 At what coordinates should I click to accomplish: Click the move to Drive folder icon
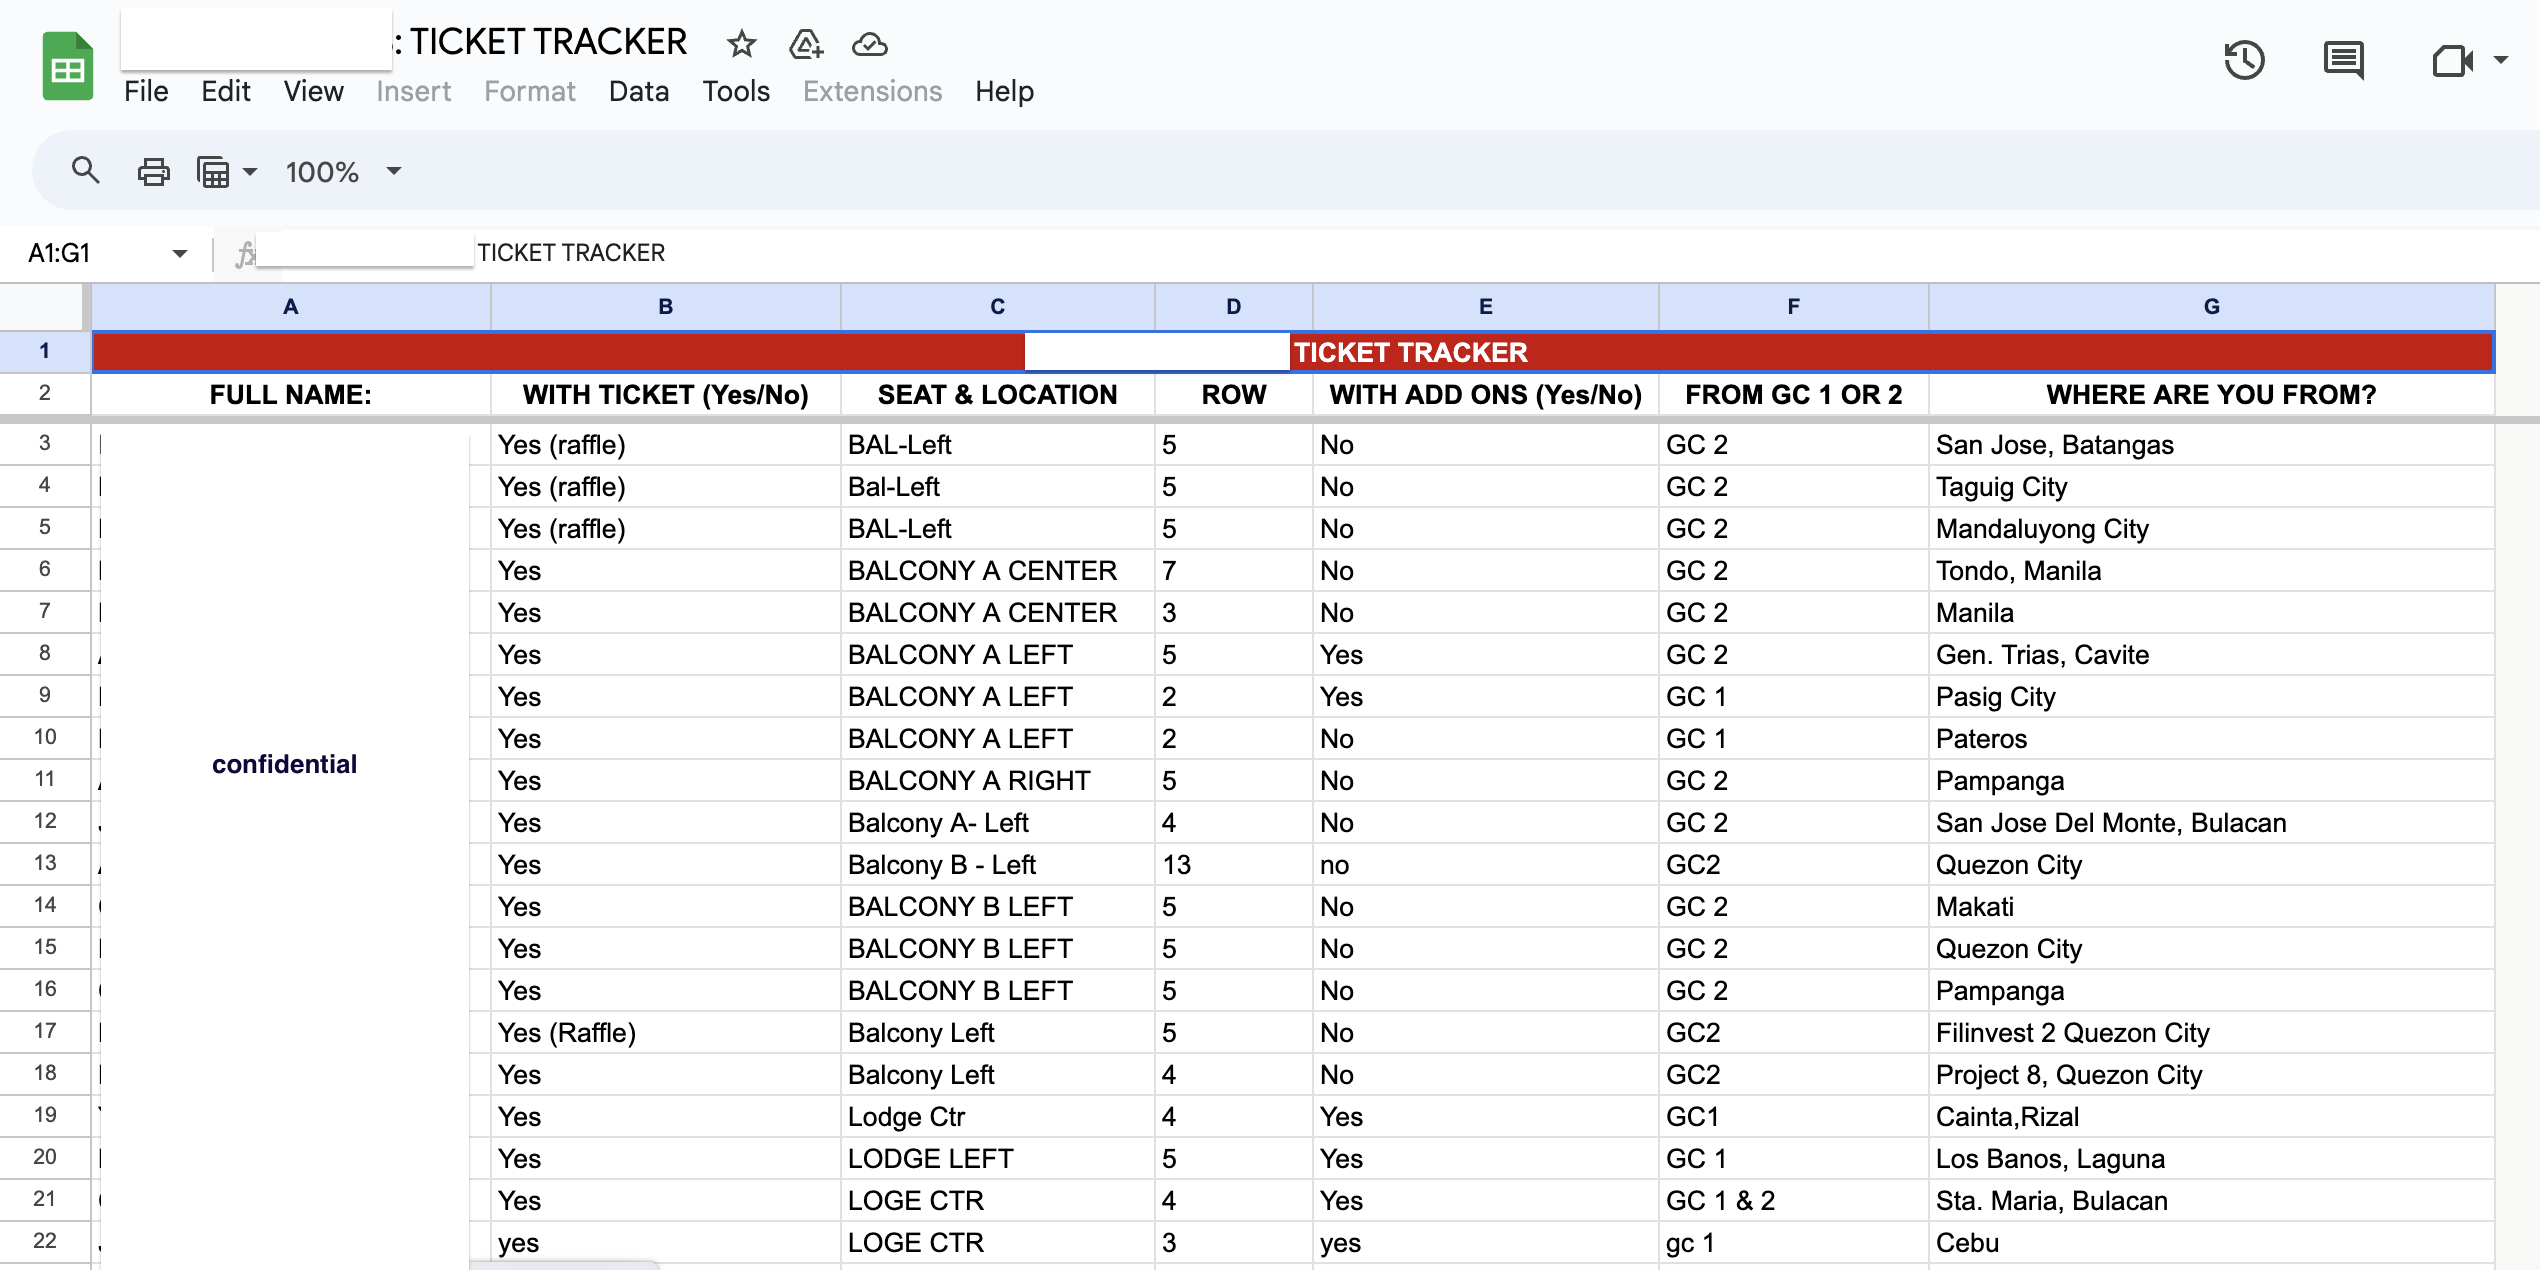point(806,43)
